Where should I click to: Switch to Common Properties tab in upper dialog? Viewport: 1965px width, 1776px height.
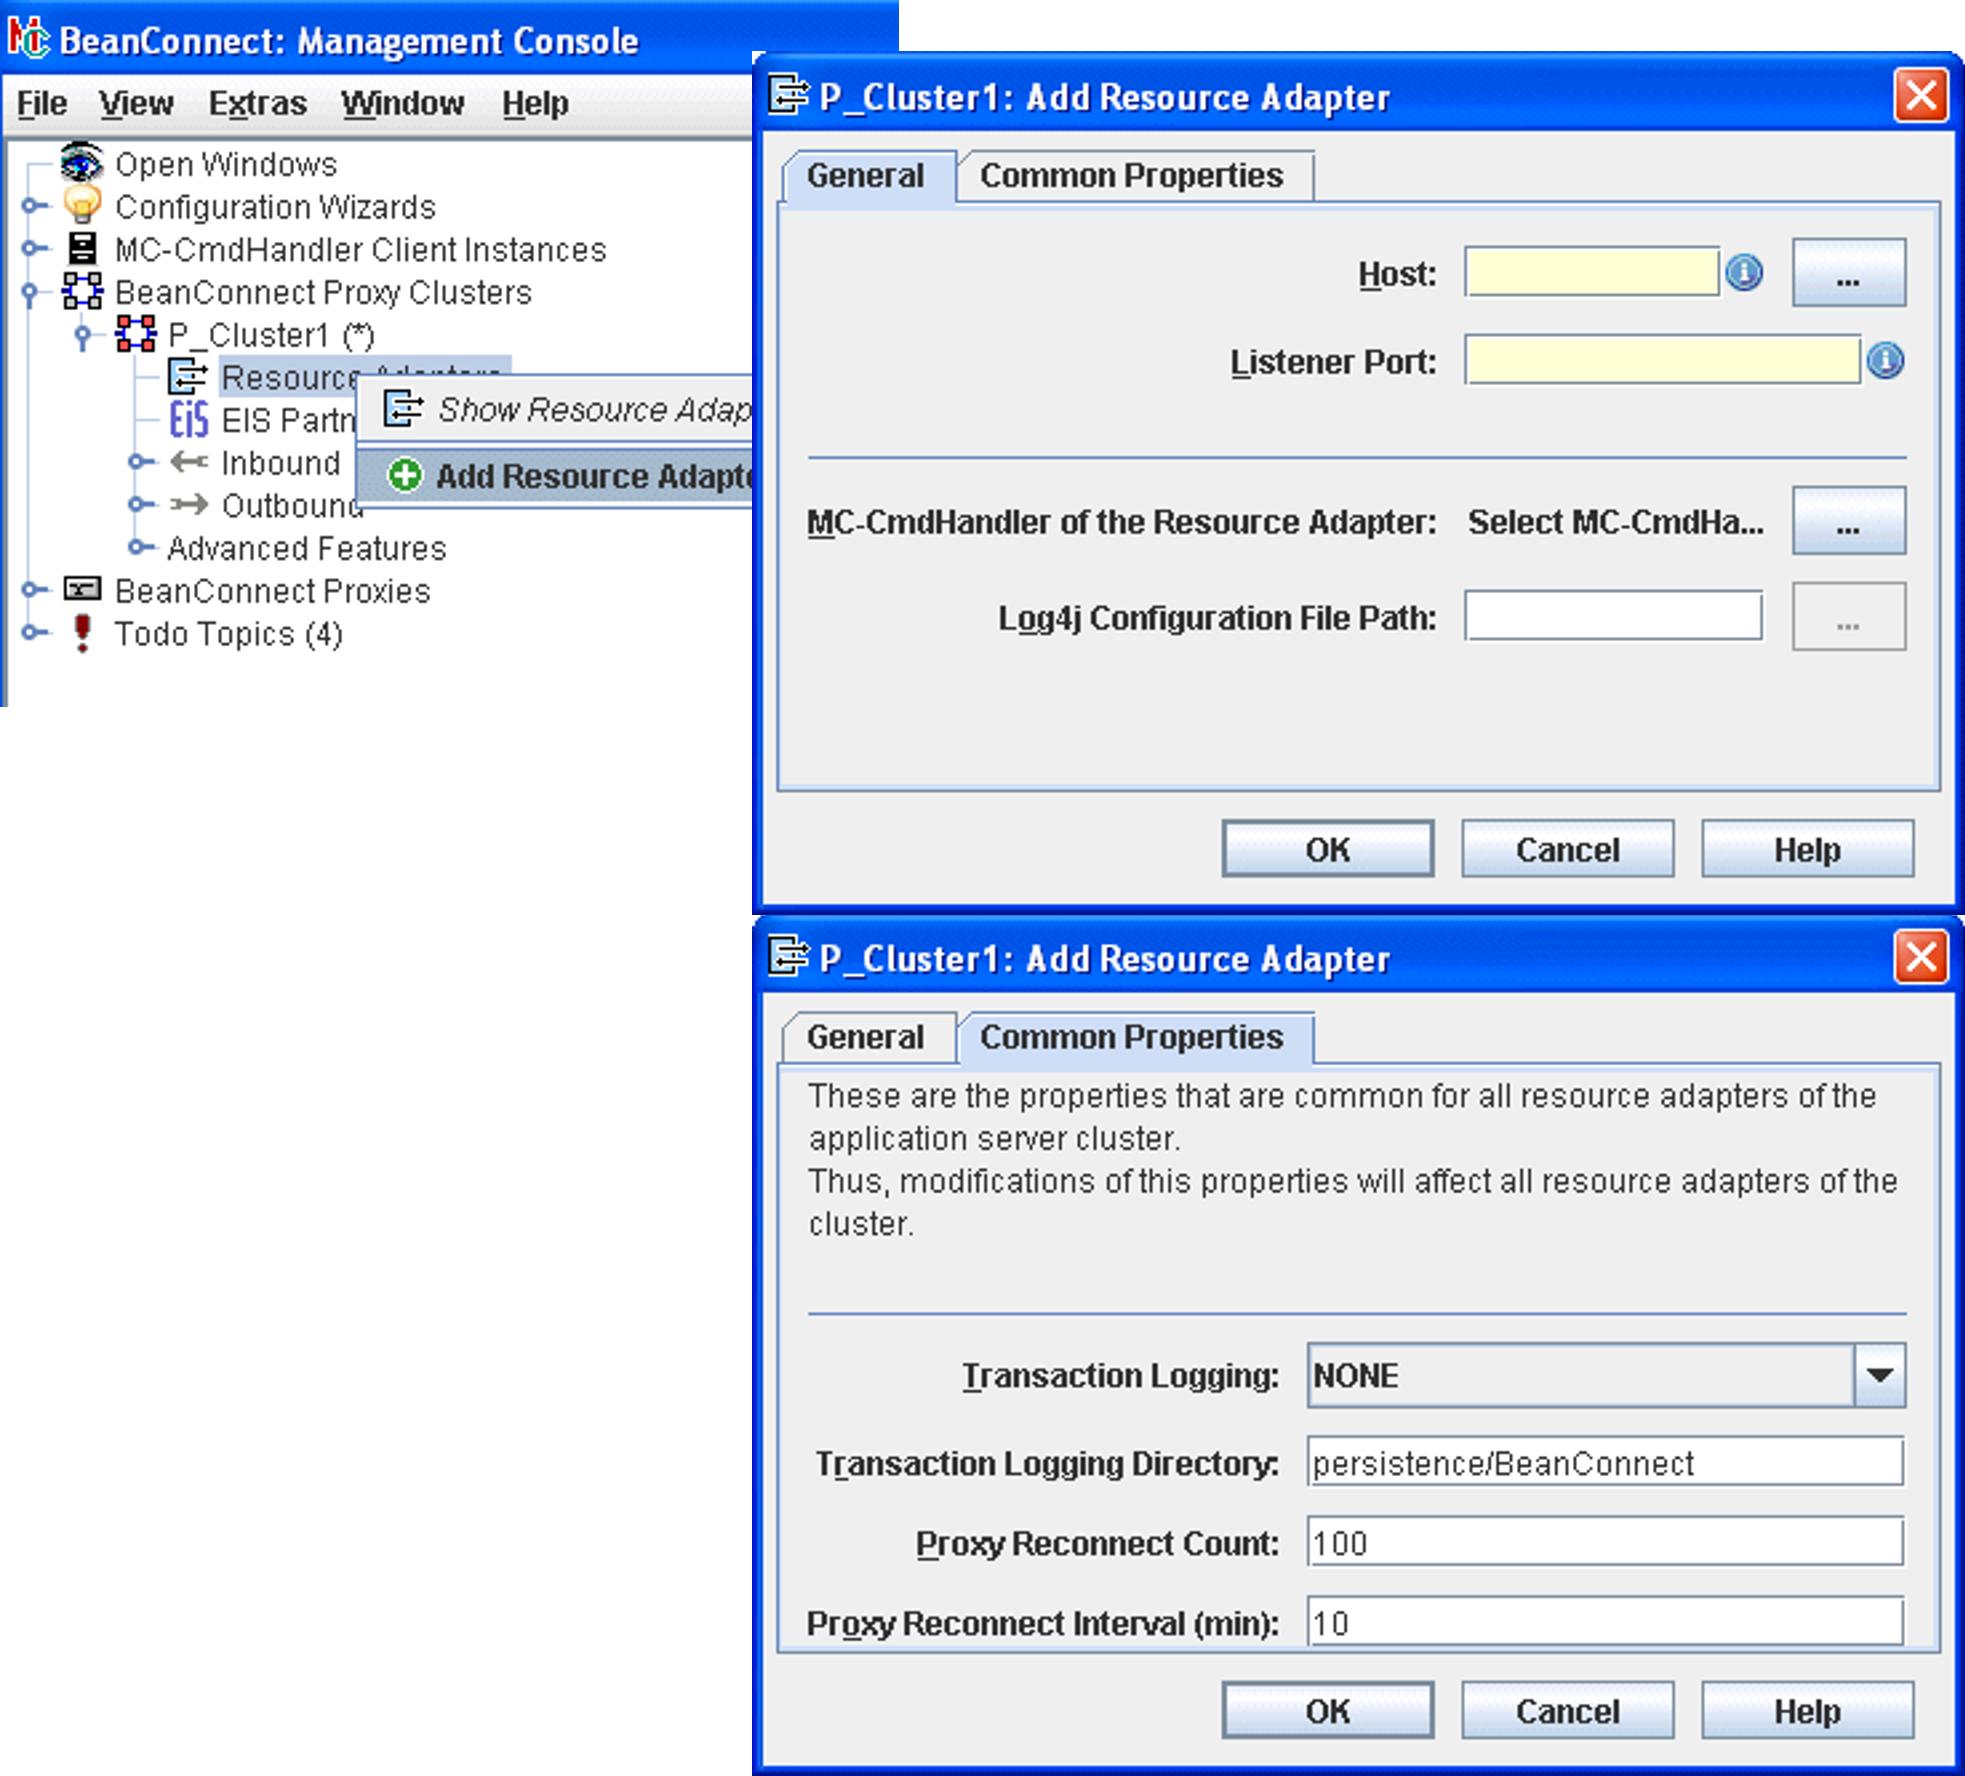(1131, 176)
